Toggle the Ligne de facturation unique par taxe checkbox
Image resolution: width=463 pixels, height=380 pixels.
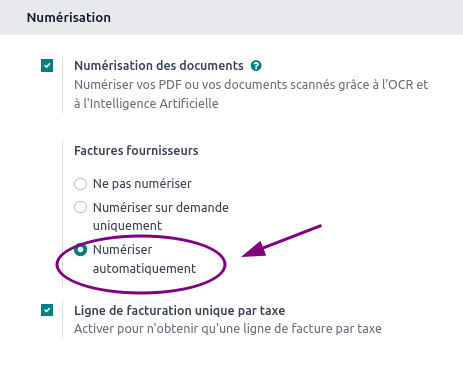click(47, 310)
